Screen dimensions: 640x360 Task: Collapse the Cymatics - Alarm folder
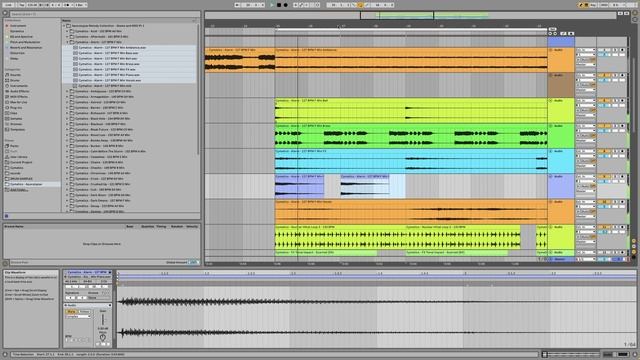[67, 42]
